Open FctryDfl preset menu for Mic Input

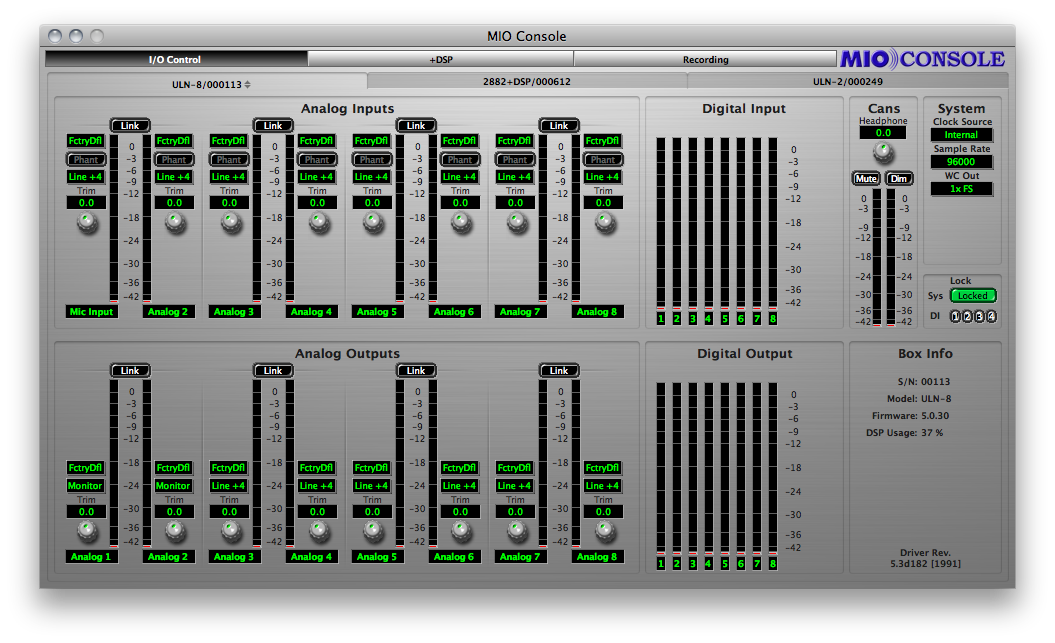85,141
